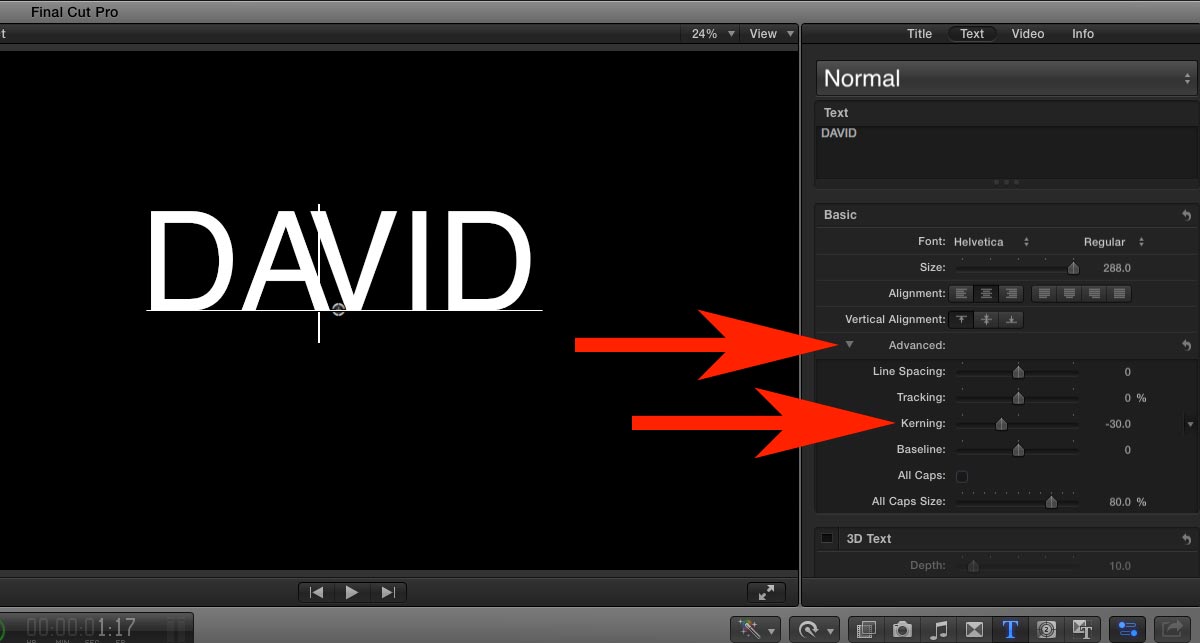Open the viewer View options dropdown
This screenshot has height=643, width=1200.
pyautogui.click(x=771, y=34)
